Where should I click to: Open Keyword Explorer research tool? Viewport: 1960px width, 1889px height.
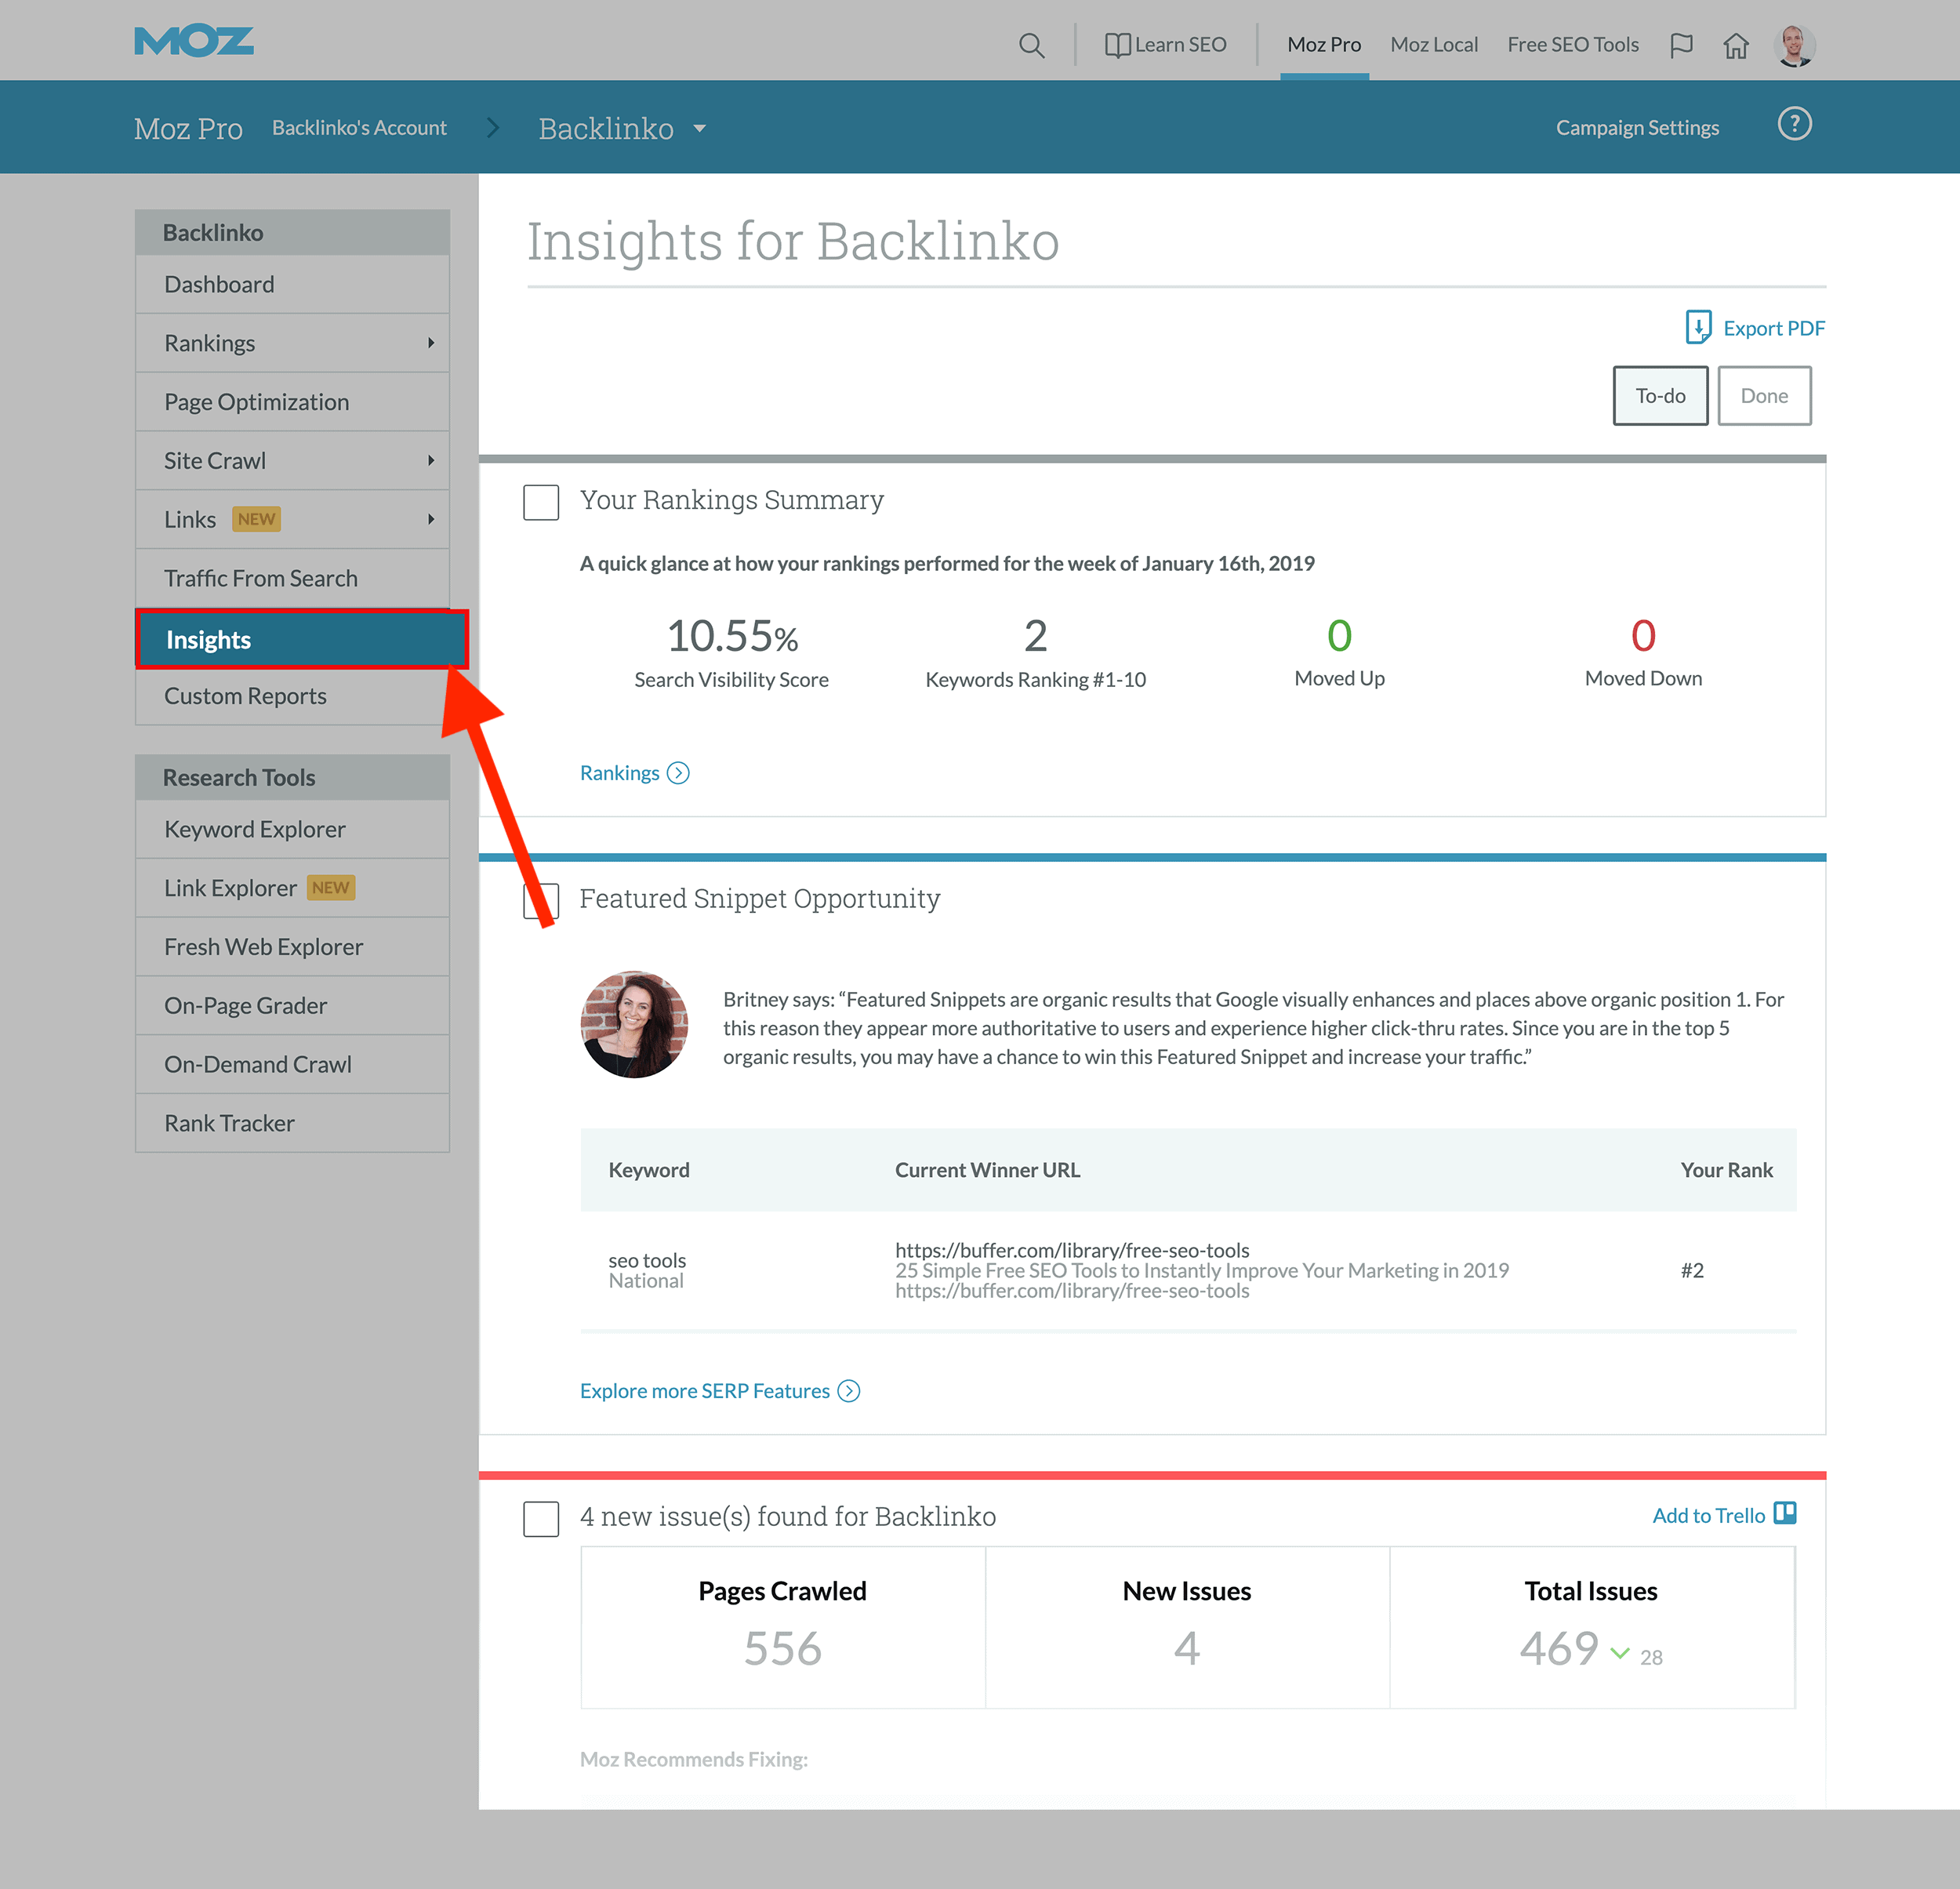pos(292,829)
